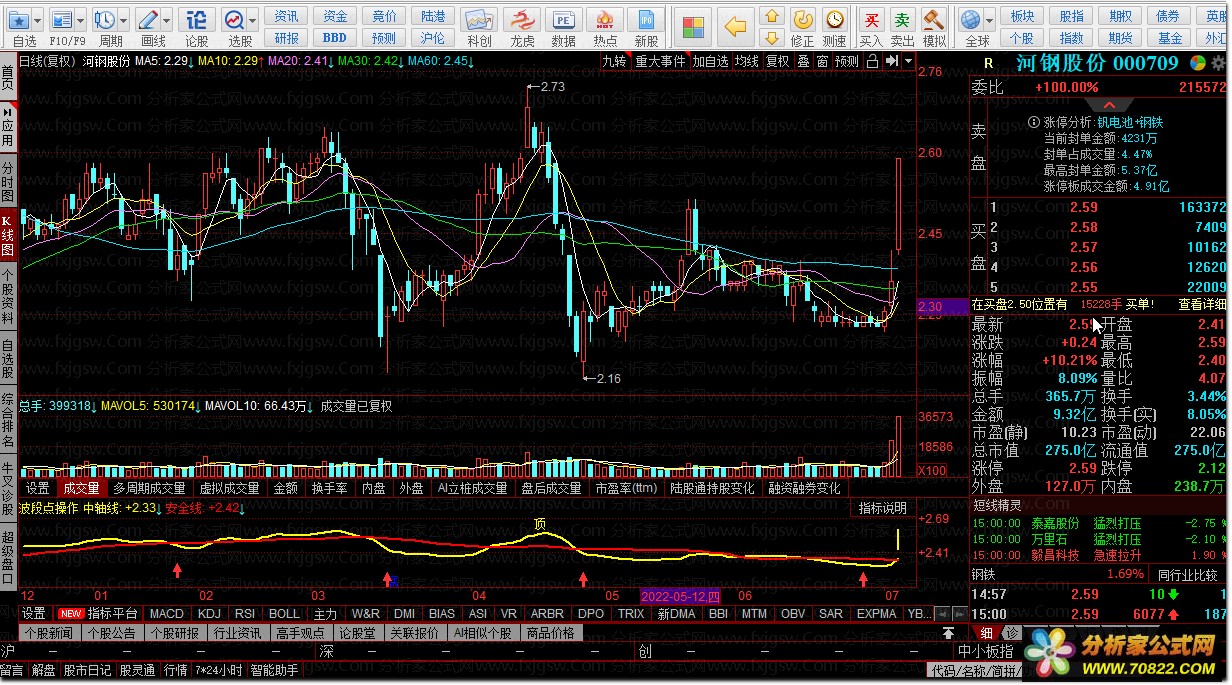Click 加自选 add to watchlist
Viewport: 1232px width, 685px height.
[710, 61]
